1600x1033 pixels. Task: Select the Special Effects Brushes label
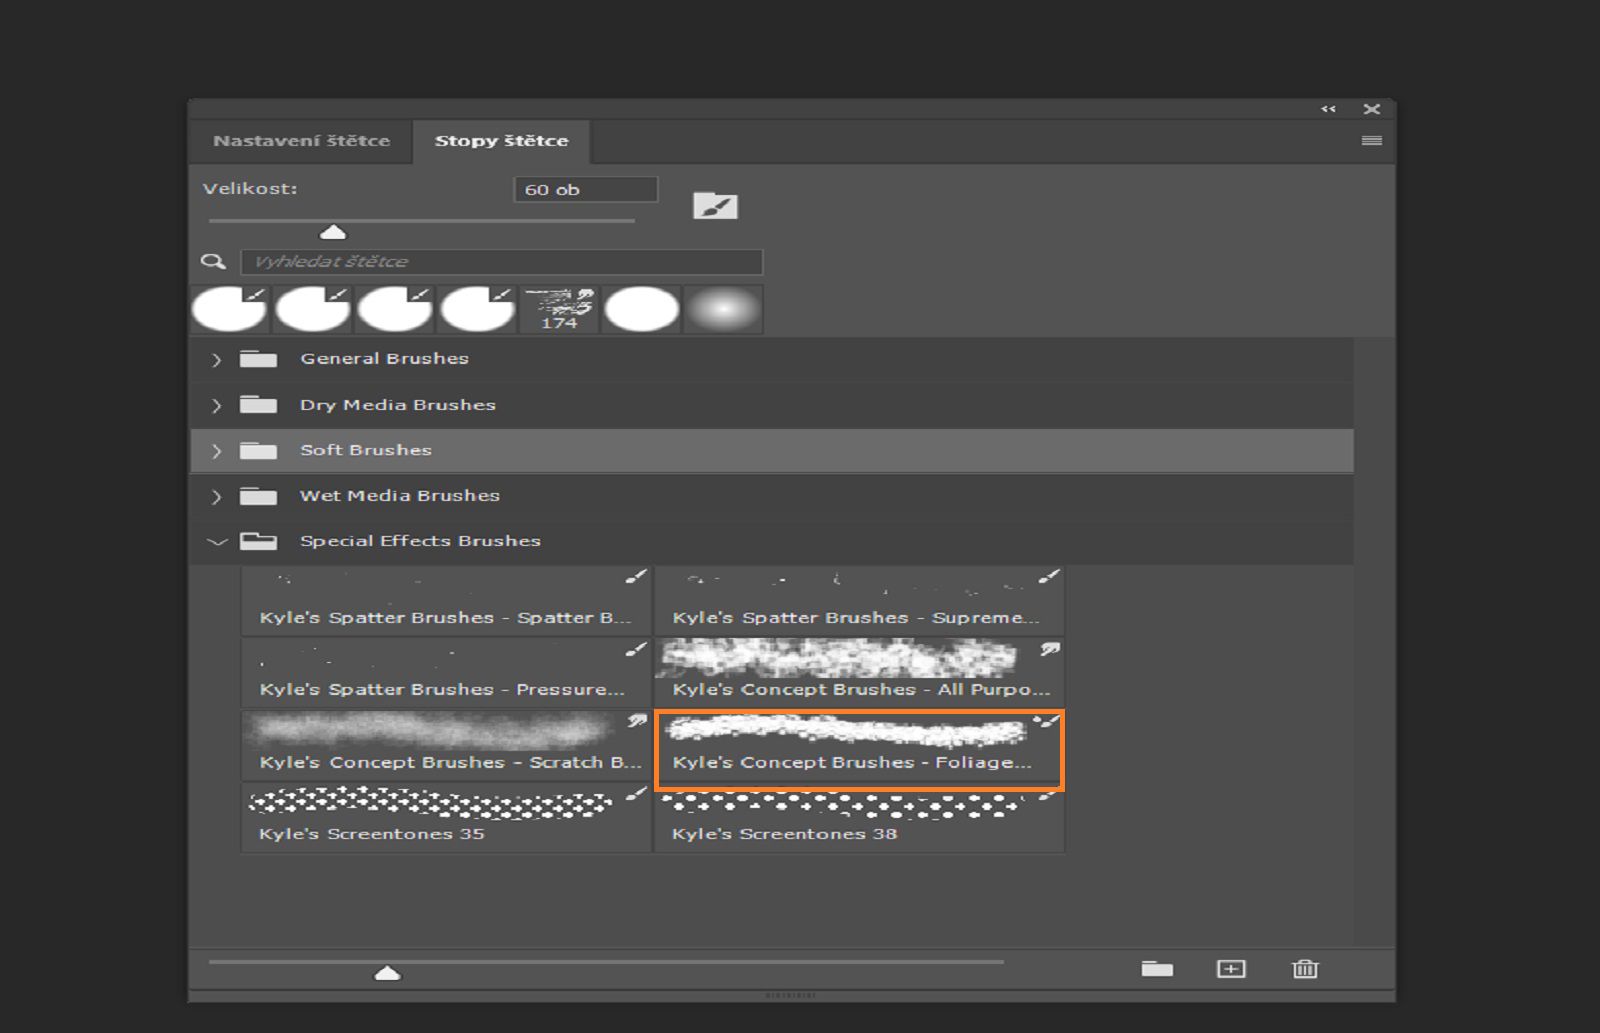420,541
